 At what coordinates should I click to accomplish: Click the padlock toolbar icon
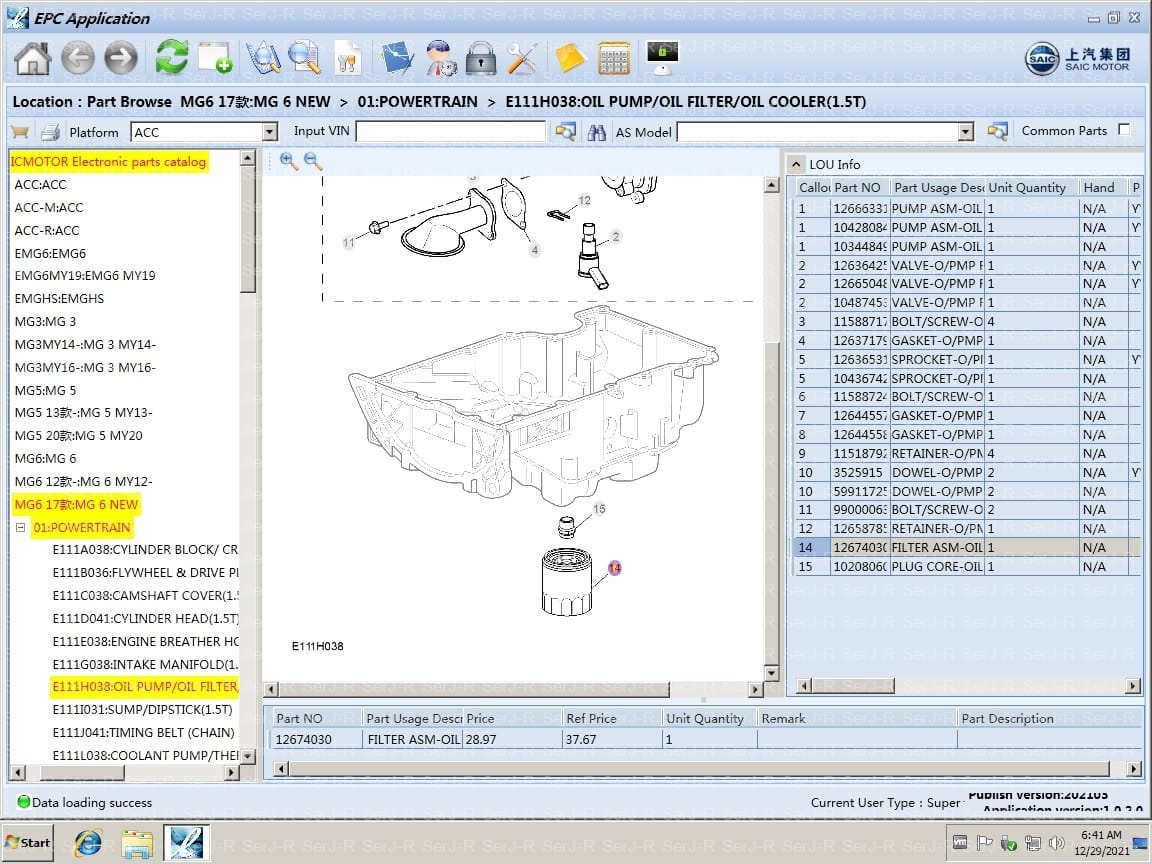click(481, 58)
